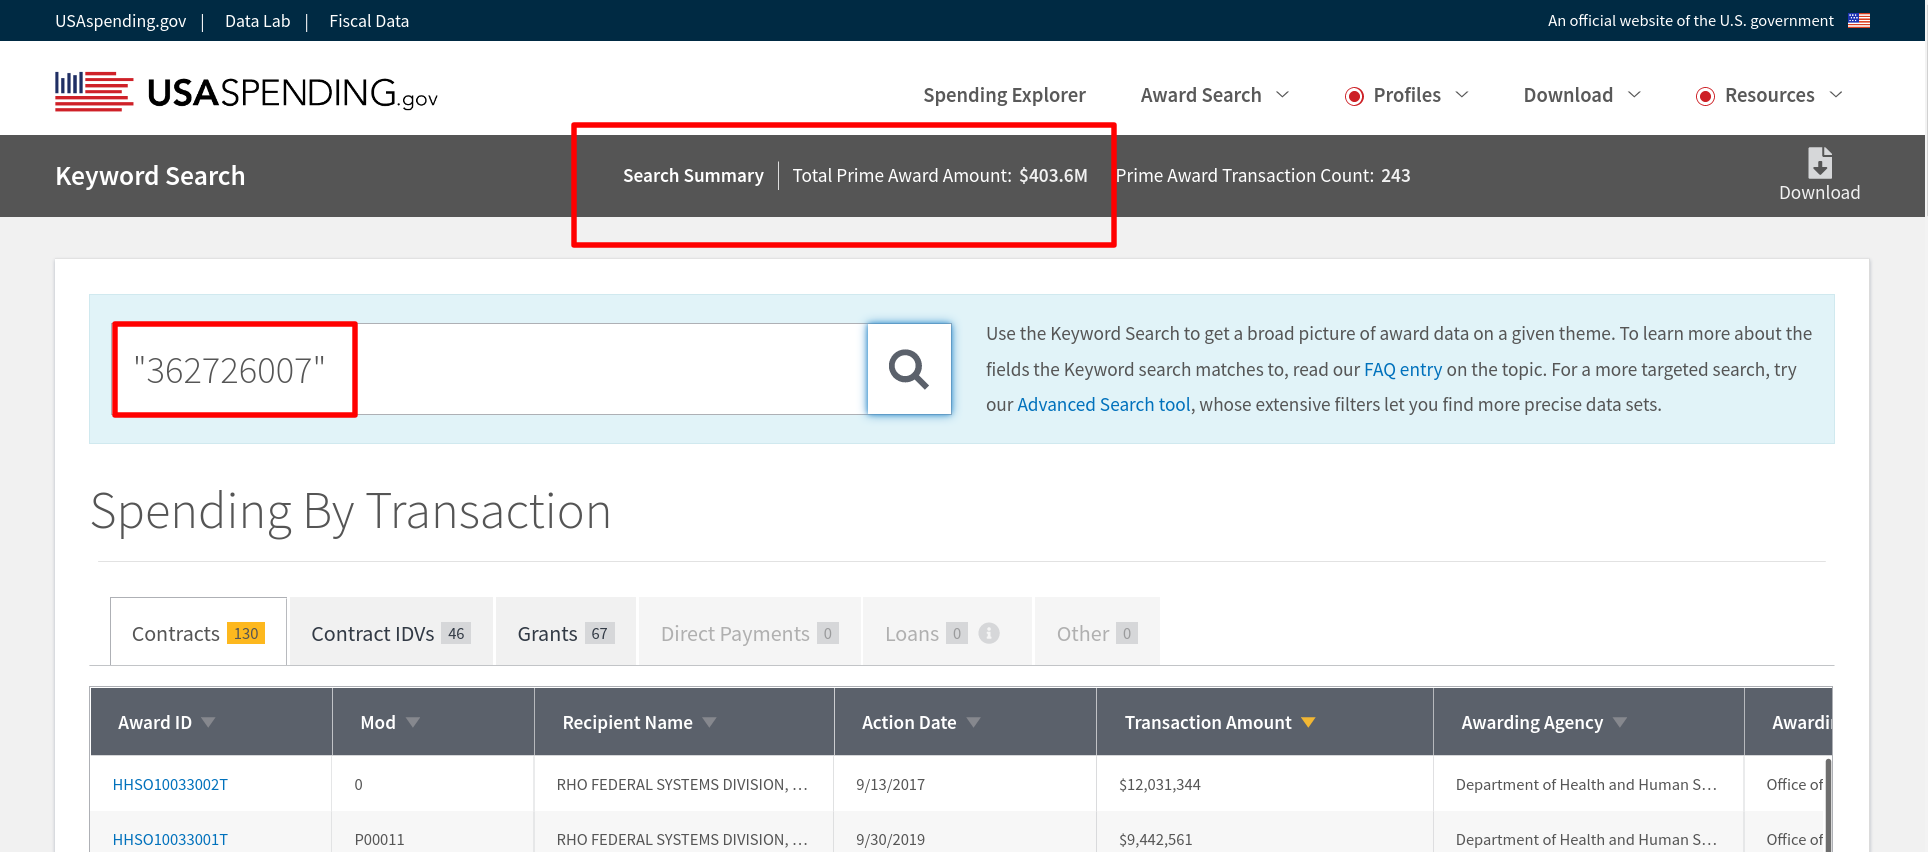Click the red dot next to Resources
Viewport: 1928px width, 852px height.
click(x=1705, y=96)
